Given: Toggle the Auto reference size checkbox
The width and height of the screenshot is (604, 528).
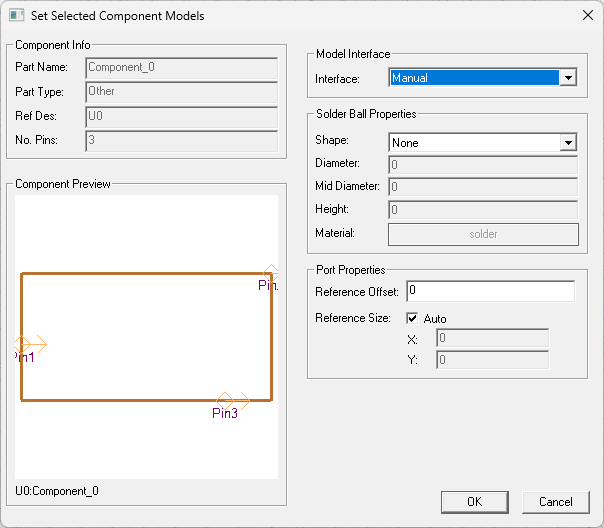Looking at the screenshot, I should point(412,318).
